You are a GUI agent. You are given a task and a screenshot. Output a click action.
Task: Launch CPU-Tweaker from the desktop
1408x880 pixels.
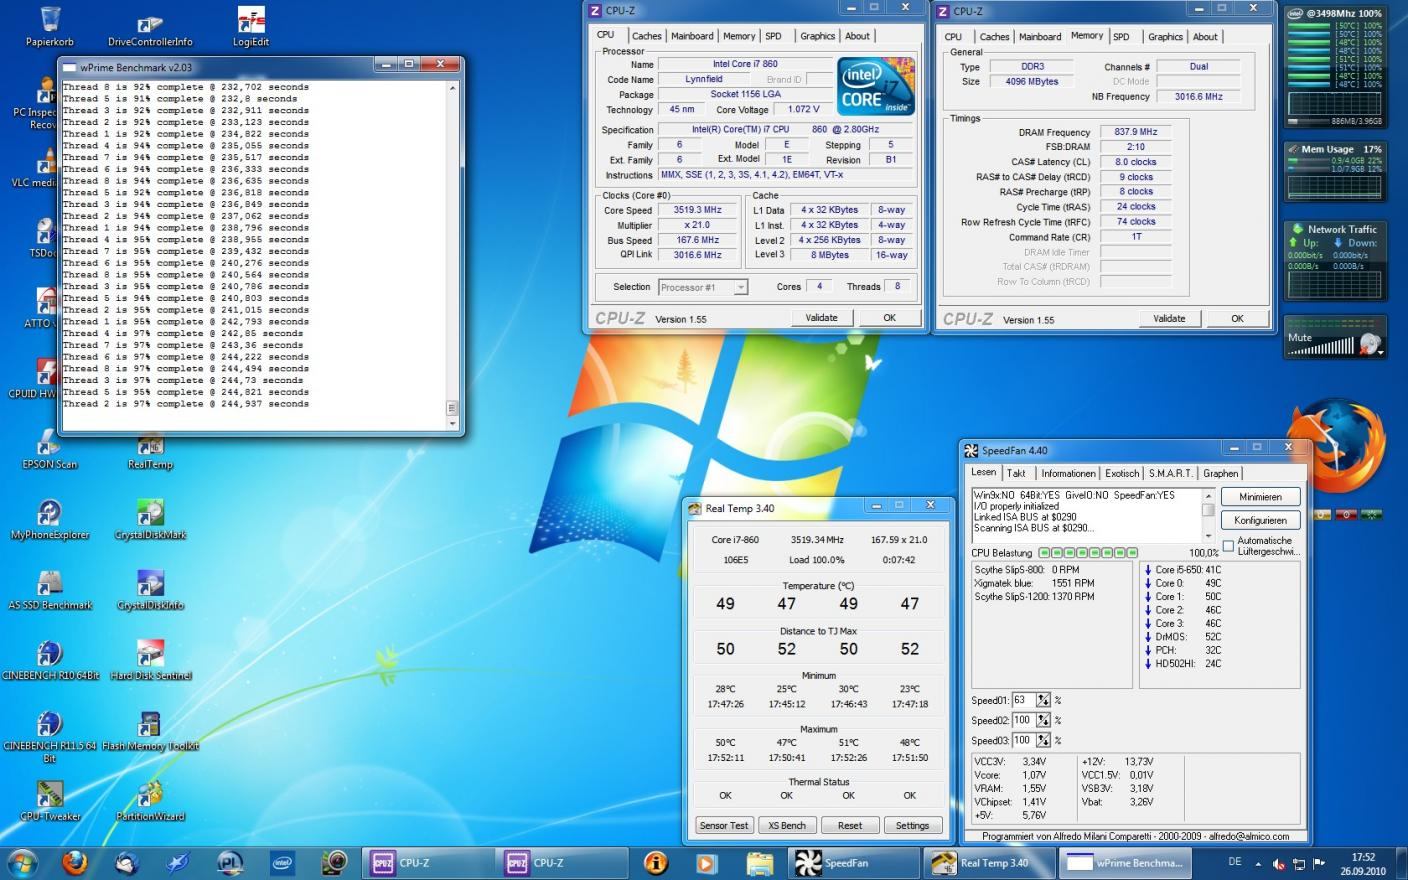[49, 801]
